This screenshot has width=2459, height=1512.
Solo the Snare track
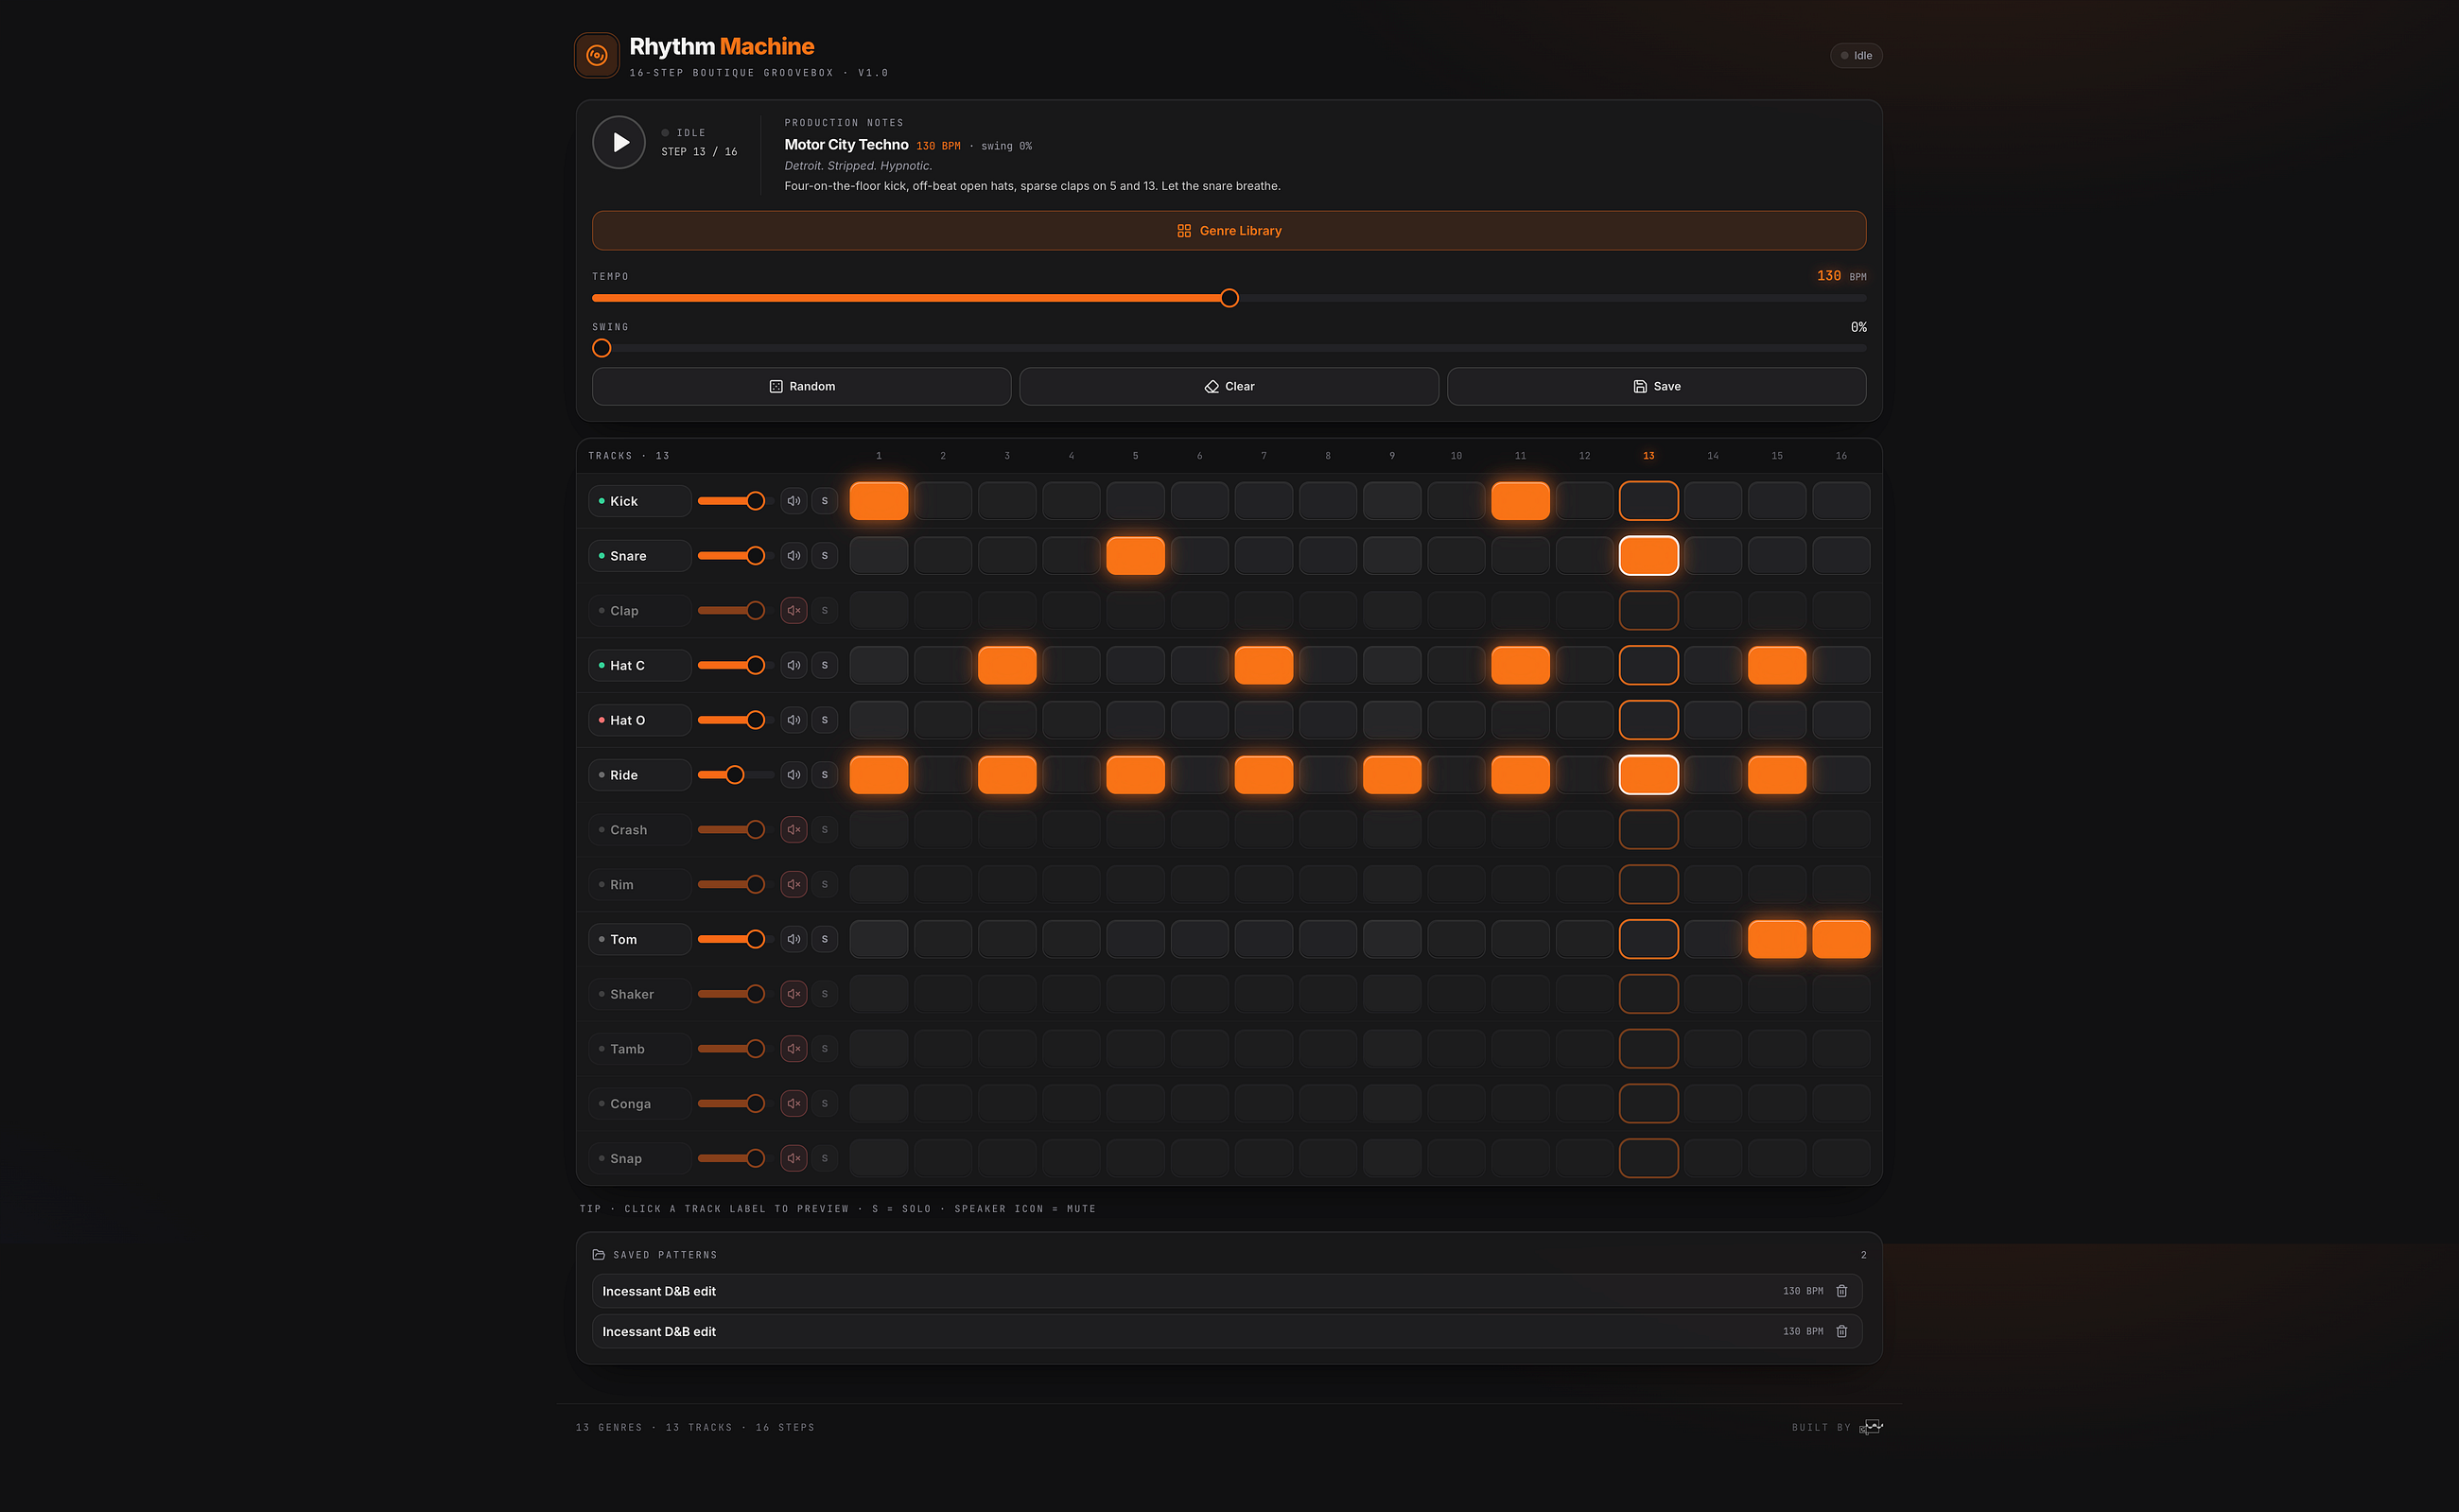point(825,556)
